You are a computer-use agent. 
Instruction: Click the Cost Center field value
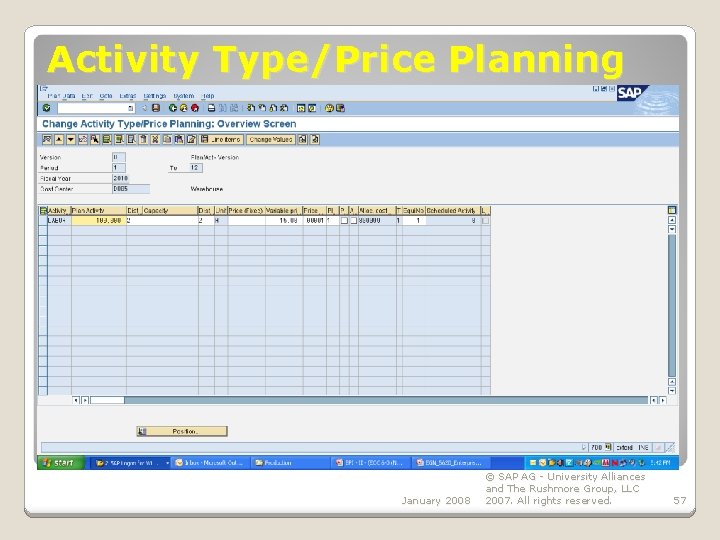[131, 189]
